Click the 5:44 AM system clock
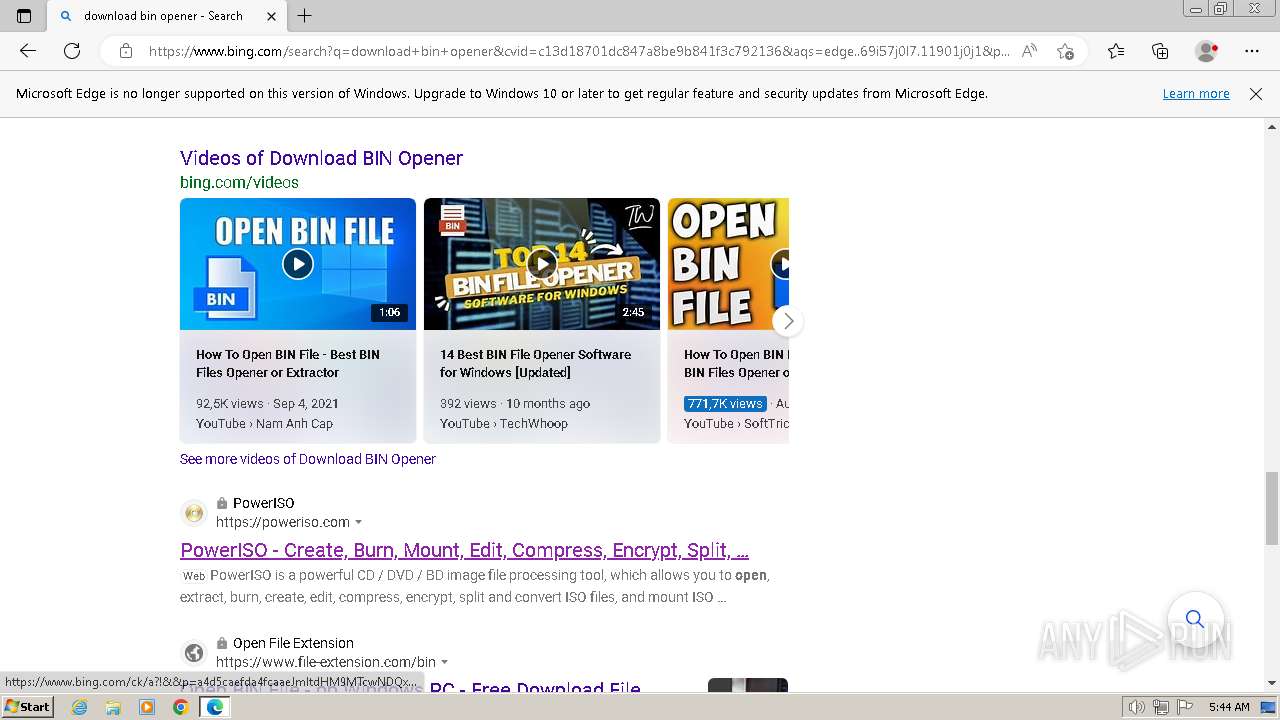Screen dimensions: 1280x720 (1229, 707)
